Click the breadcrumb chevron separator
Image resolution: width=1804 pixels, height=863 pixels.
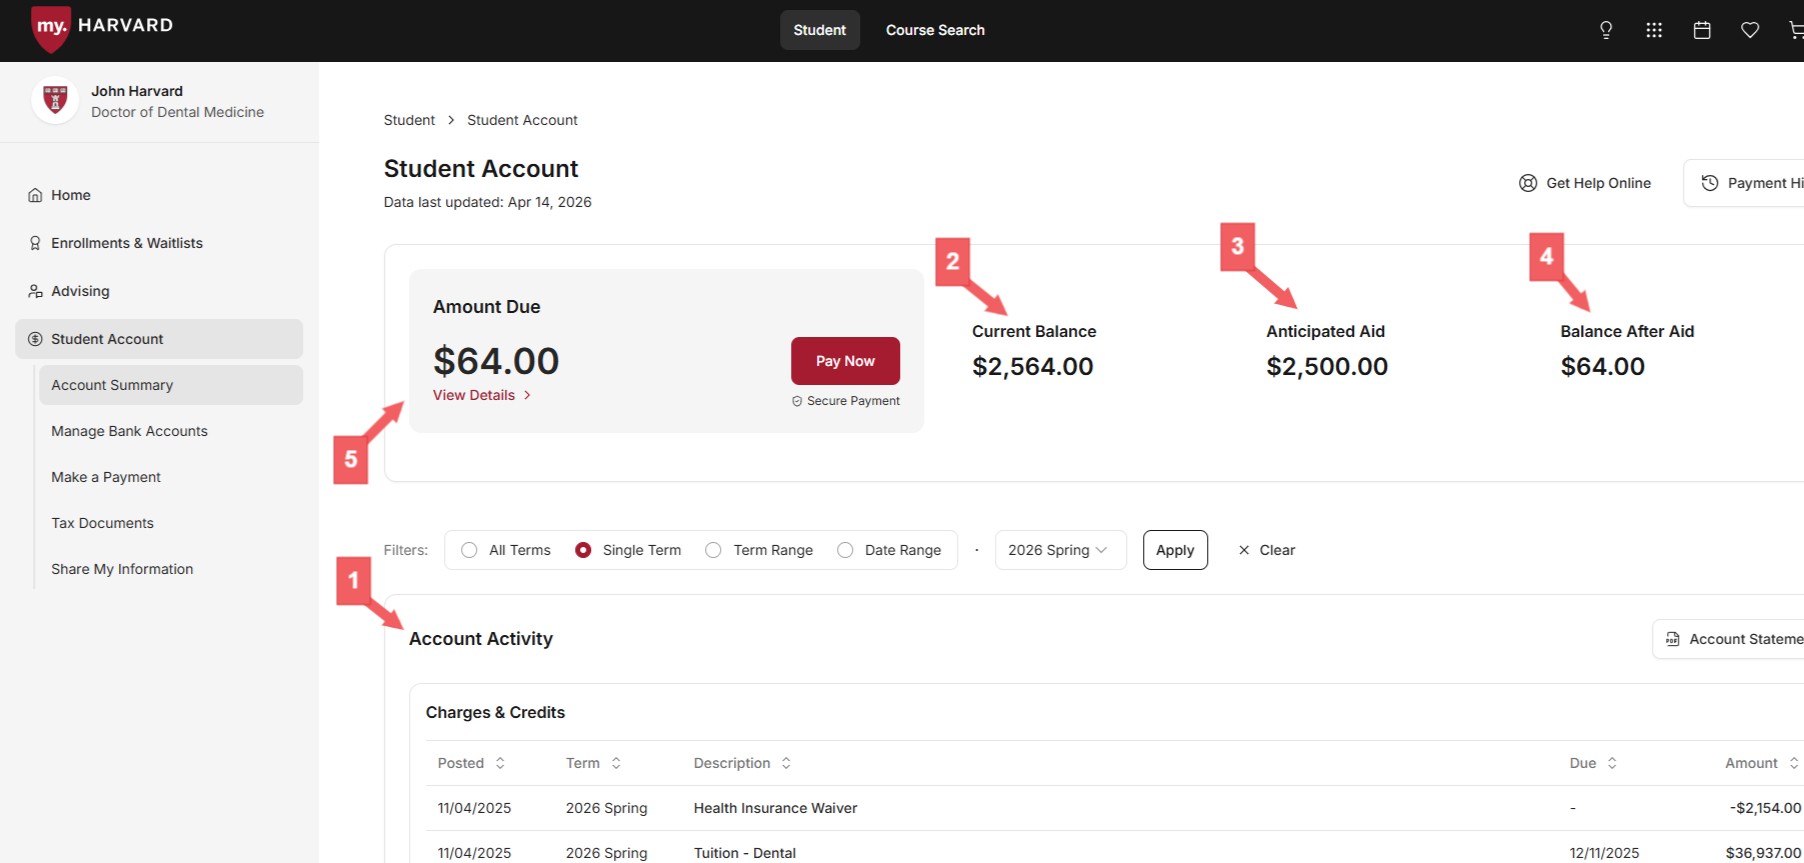pos(451,120)
